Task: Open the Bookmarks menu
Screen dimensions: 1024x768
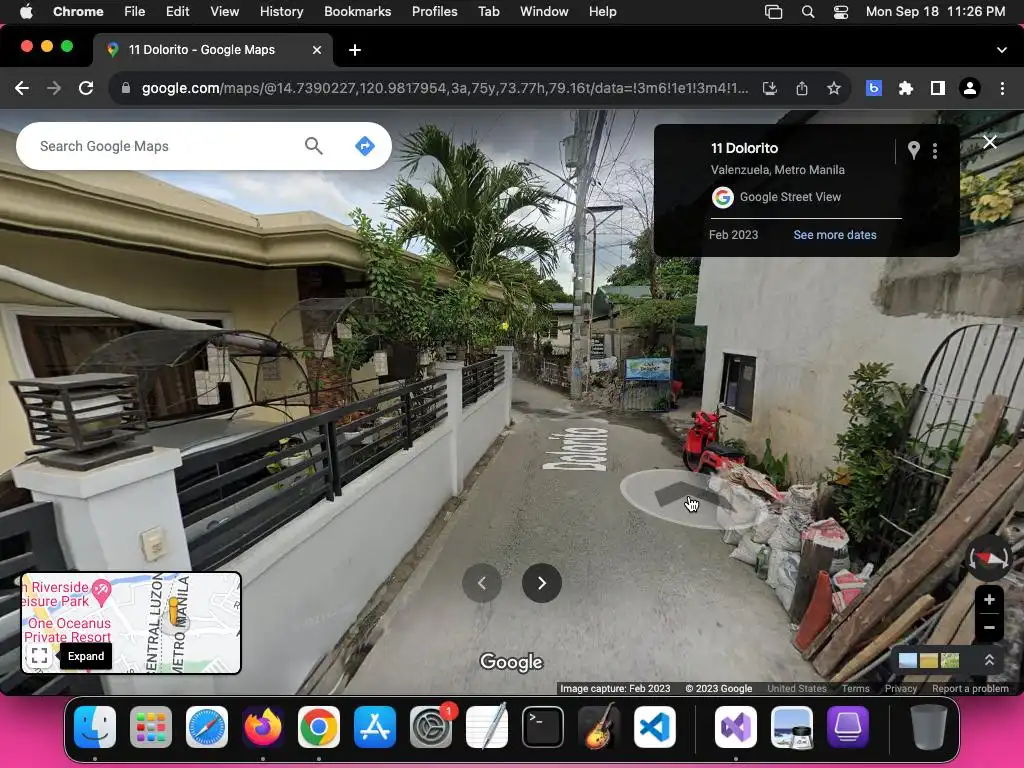Action: pos(357,11)
